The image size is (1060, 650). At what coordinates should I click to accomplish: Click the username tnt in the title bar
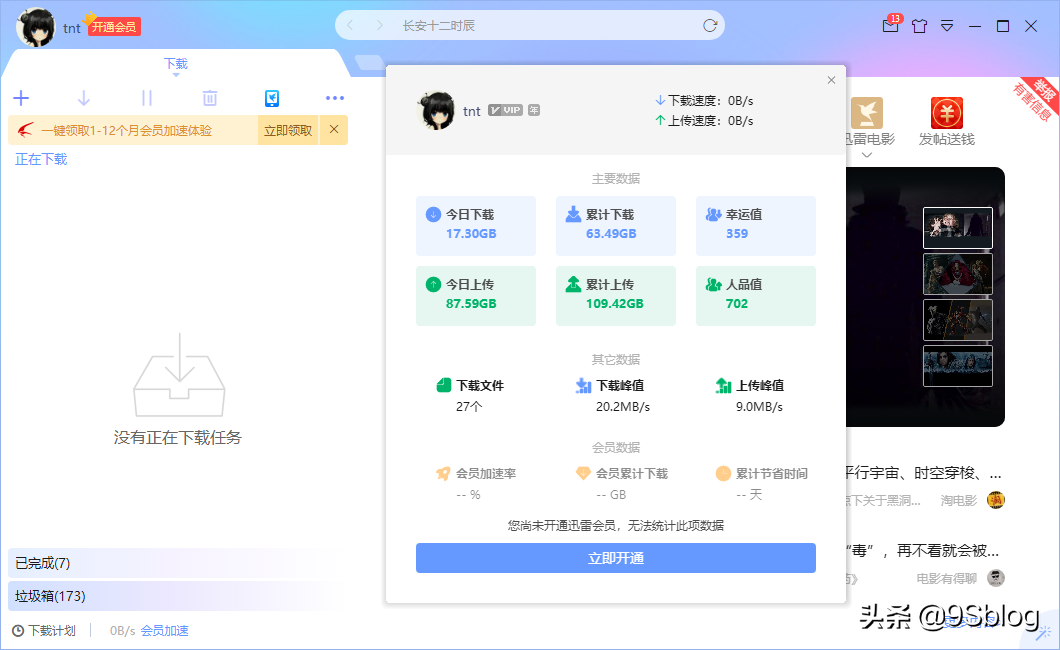[72, 28]
